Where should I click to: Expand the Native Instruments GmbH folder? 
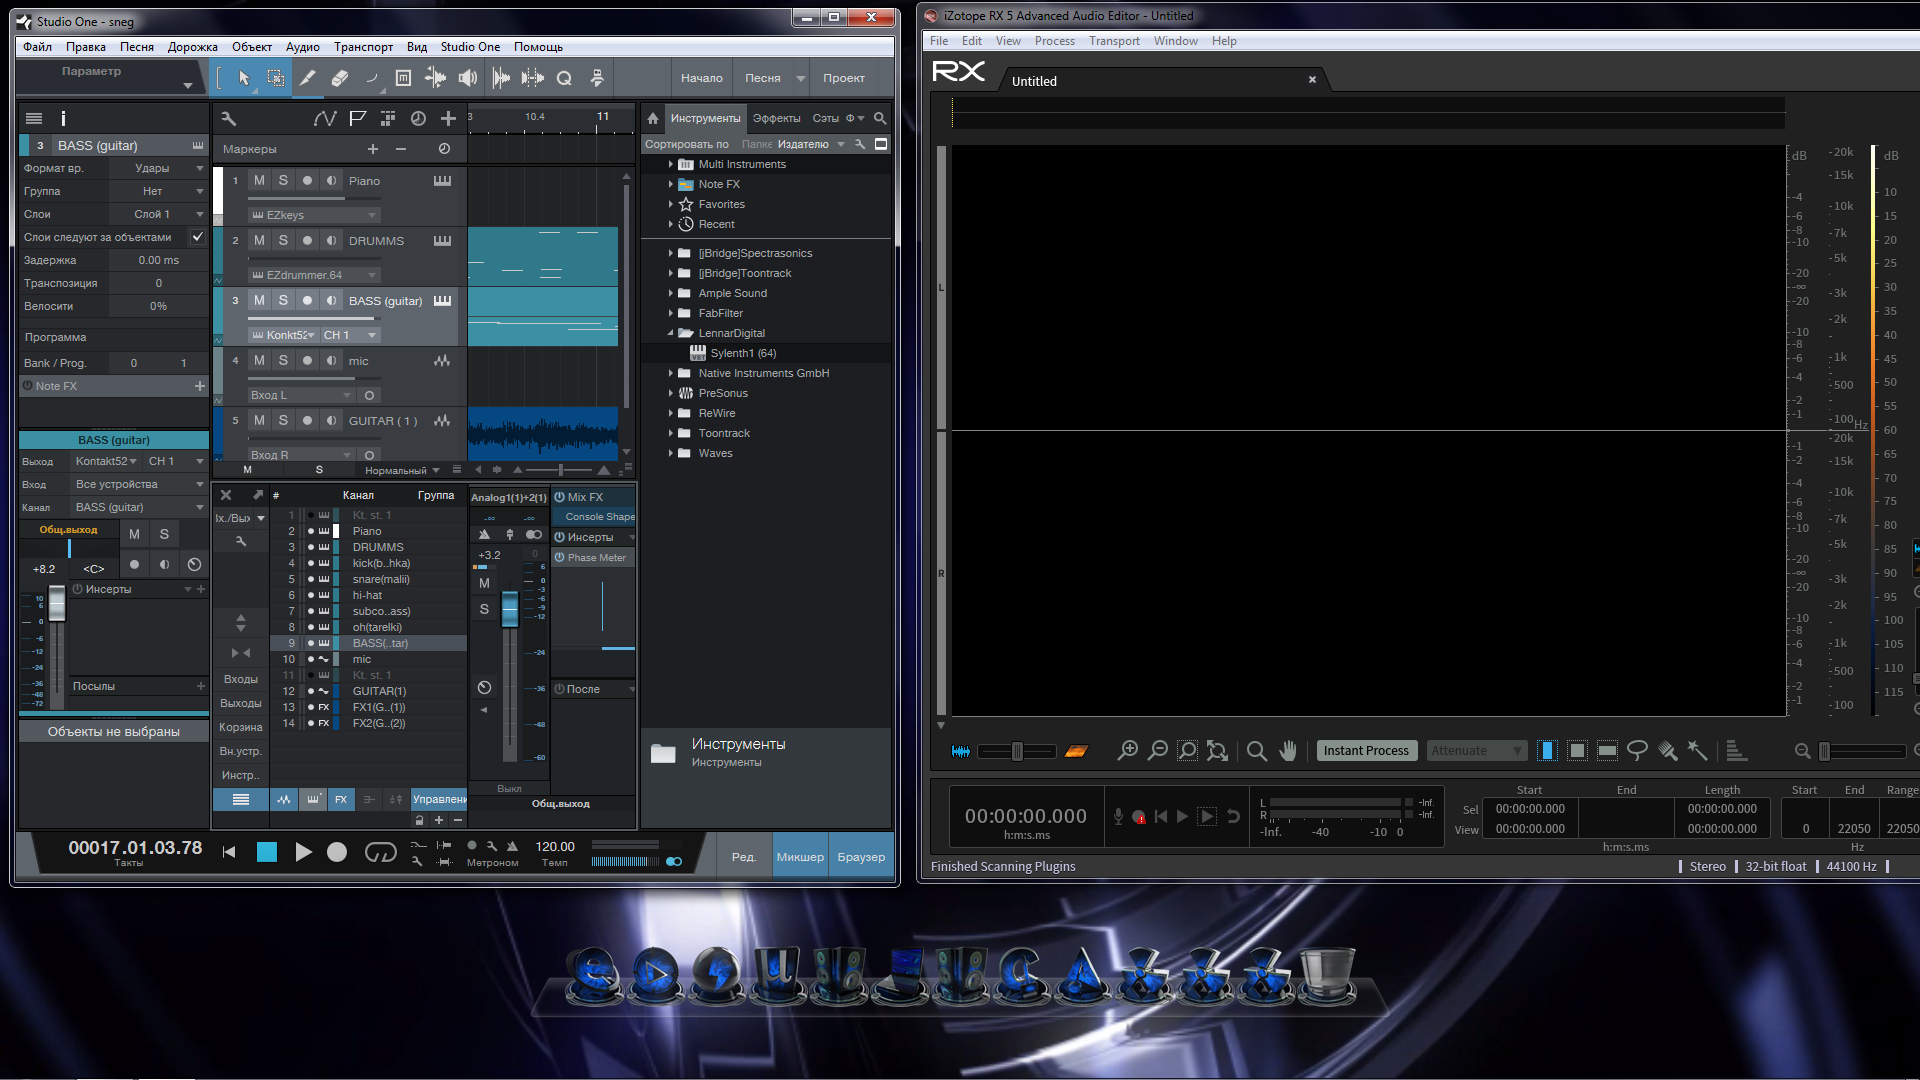671,373
